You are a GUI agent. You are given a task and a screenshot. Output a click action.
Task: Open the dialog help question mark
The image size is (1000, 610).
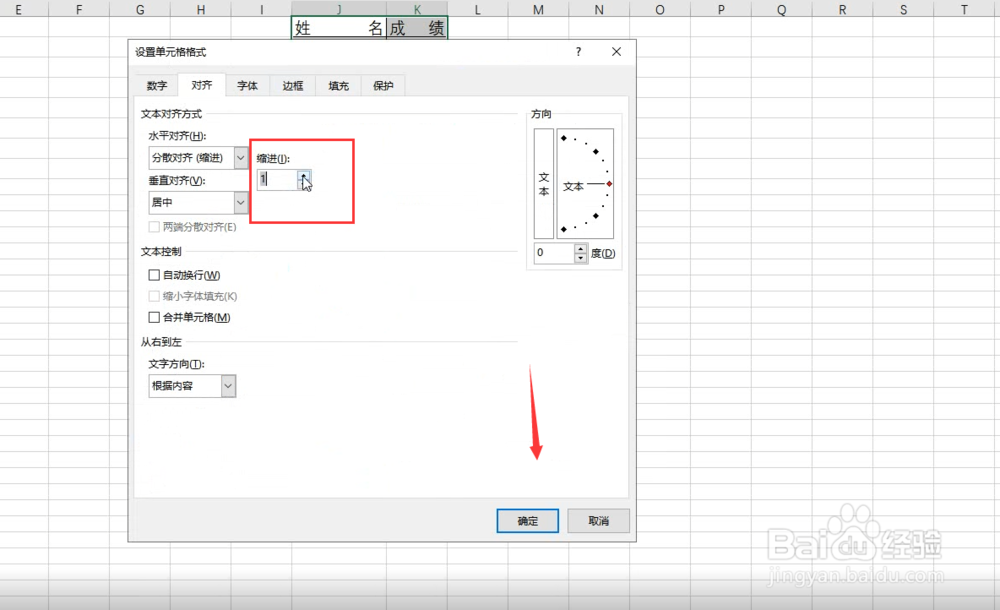pos(578,52)
